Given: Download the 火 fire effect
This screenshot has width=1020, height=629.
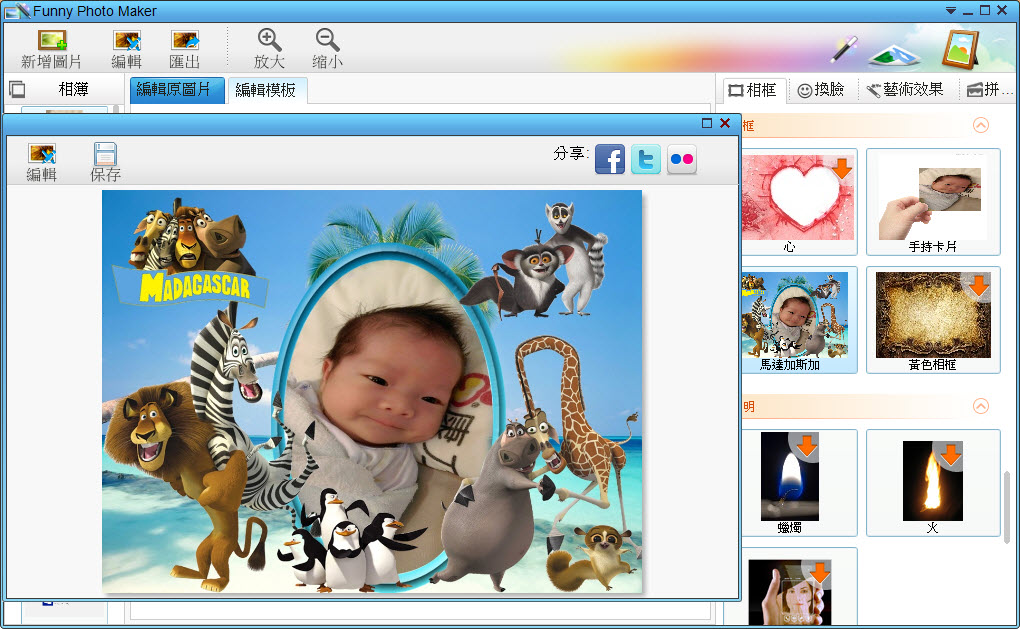Looking at the screenshot, I should (x=951, y=453).
